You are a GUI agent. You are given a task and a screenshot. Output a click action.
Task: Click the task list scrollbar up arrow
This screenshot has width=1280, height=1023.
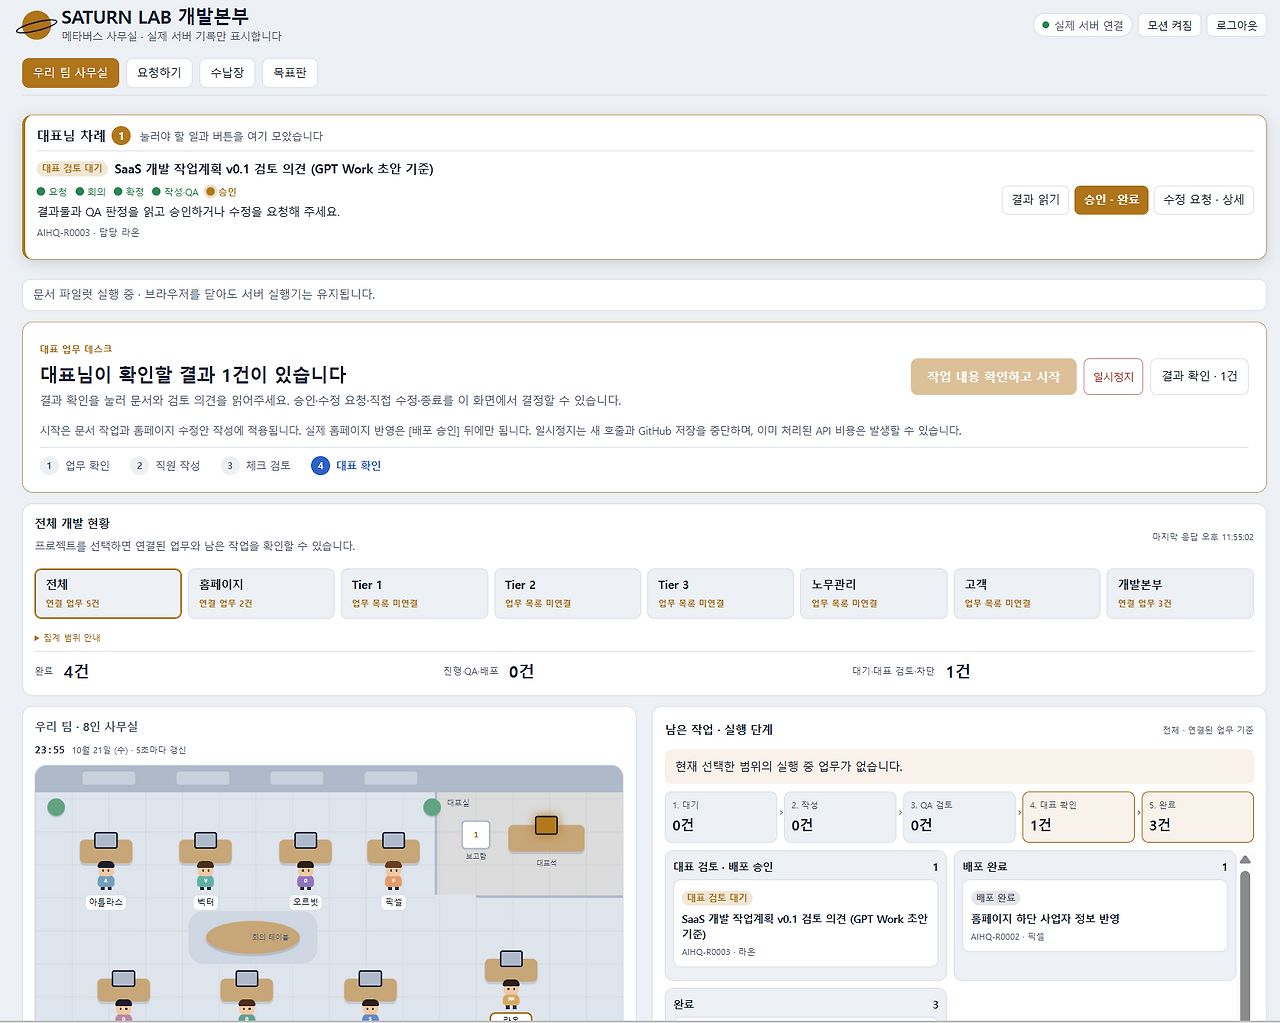coord(1245,860)
